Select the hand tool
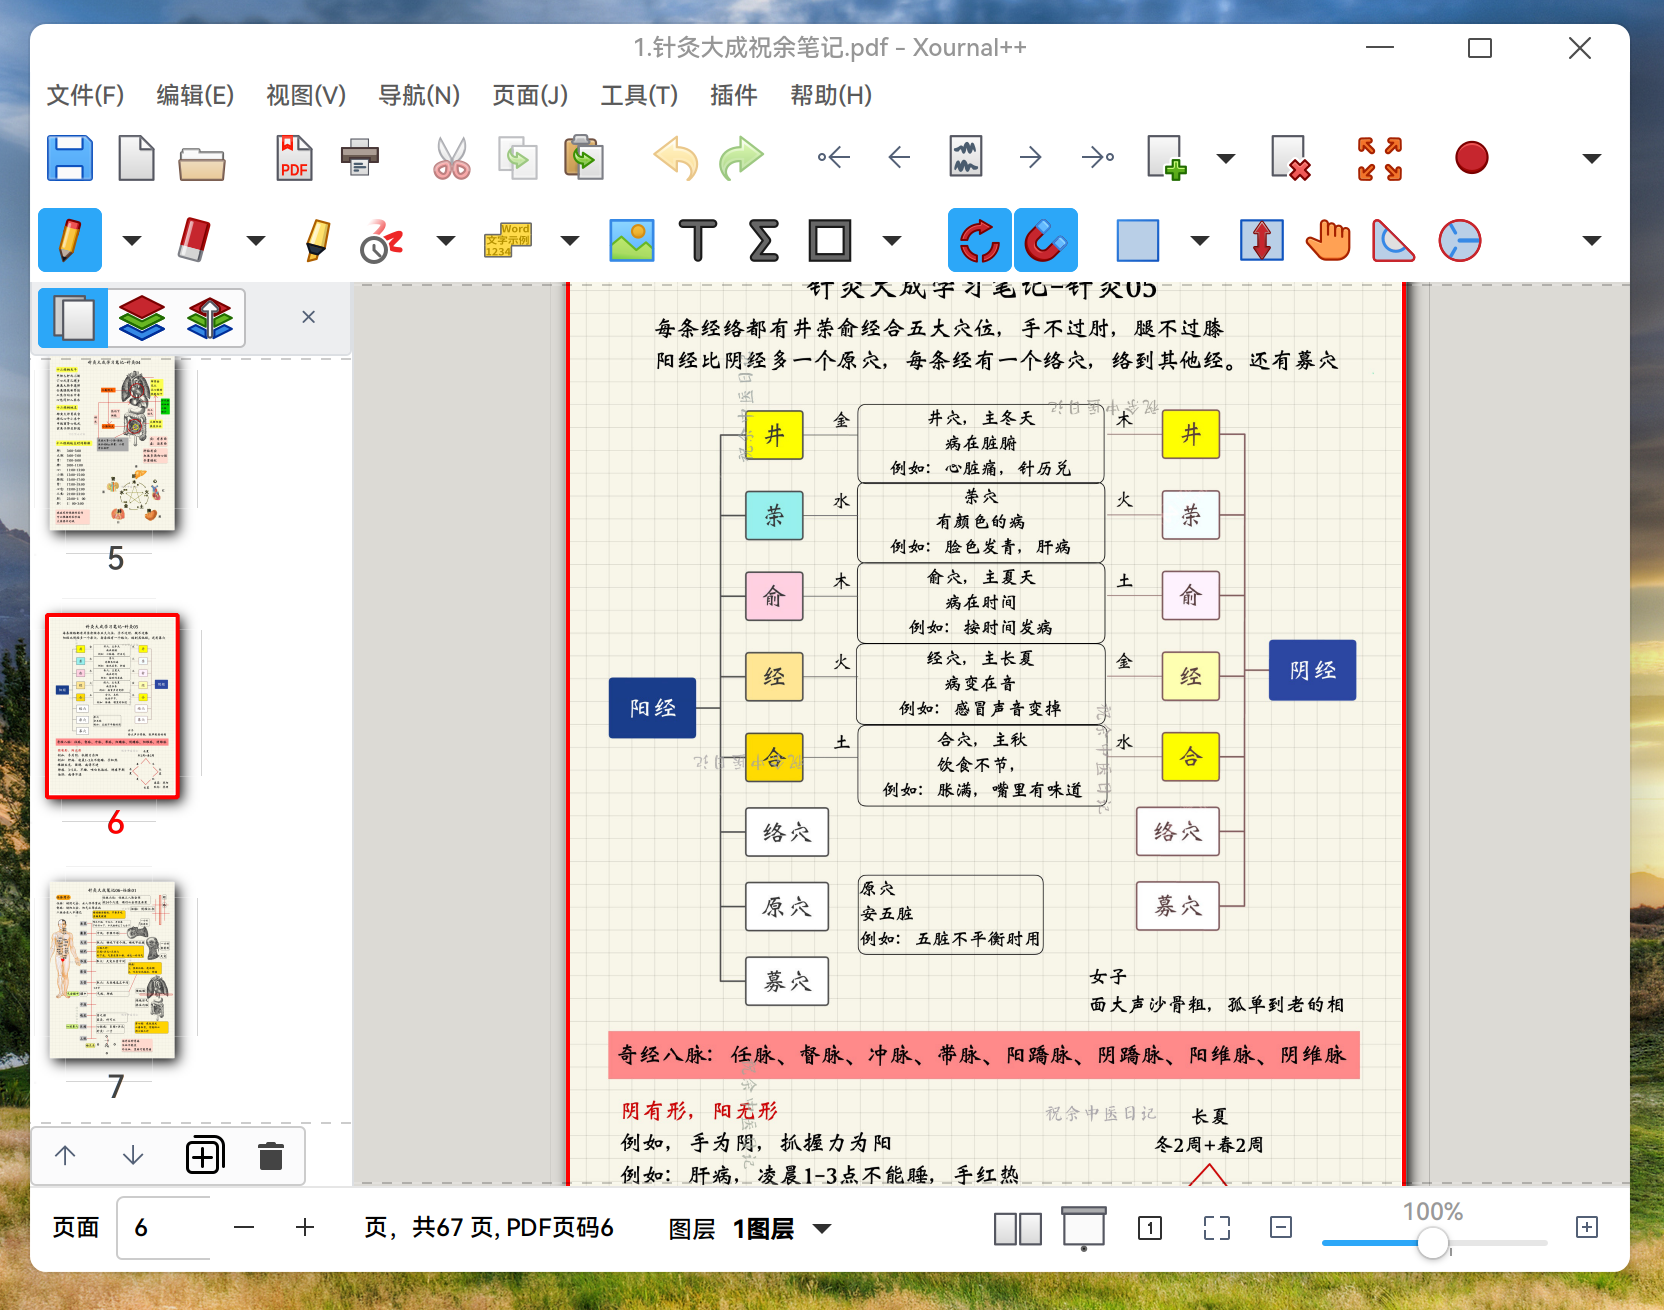This screenshot has height=1310, width=1664. click(1327, 240)
